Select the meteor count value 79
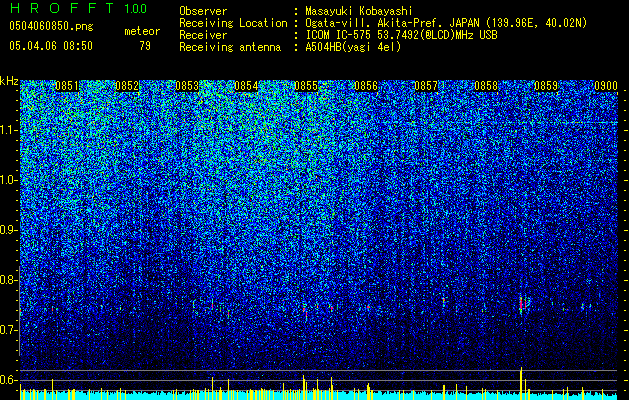The height and width of the screenshot is (400, 629). pos(145,46)
